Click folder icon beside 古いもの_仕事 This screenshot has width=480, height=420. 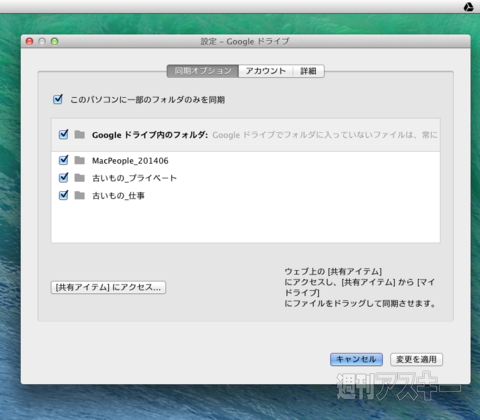coord(79,195)
